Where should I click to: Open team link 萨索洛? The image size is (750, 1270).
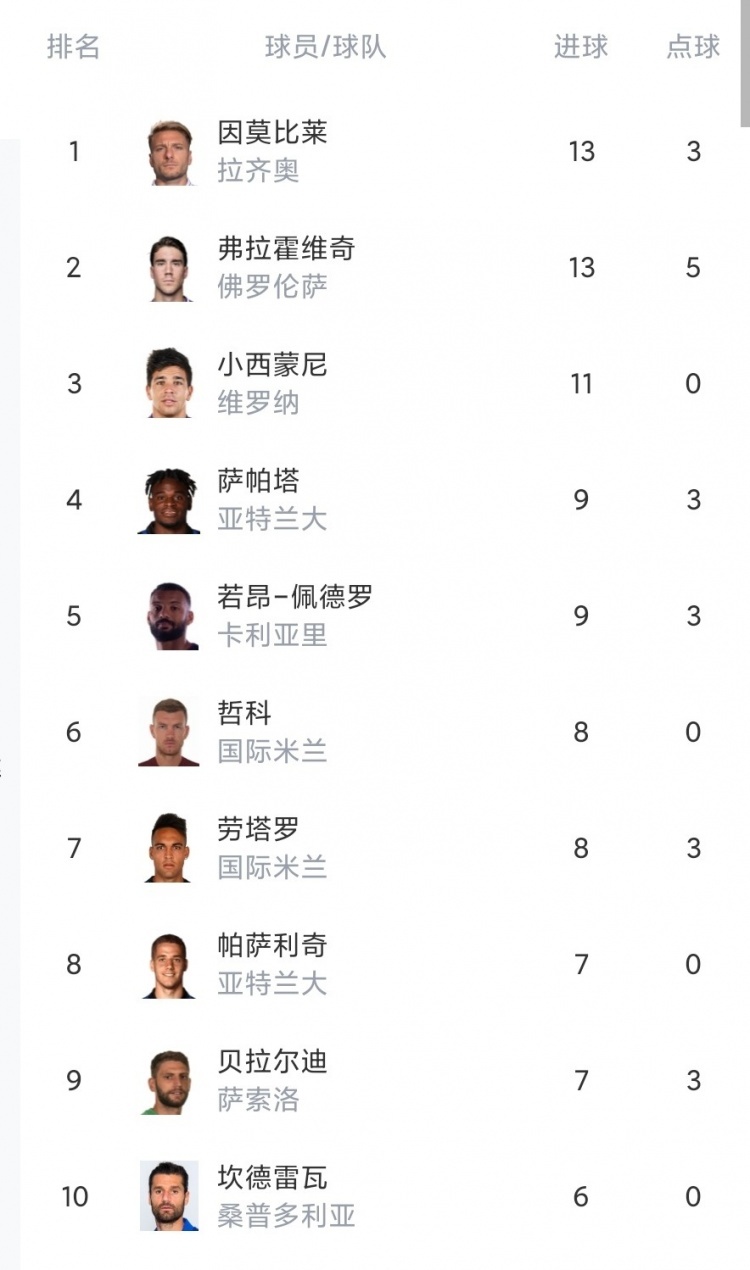coord(258,1099)
